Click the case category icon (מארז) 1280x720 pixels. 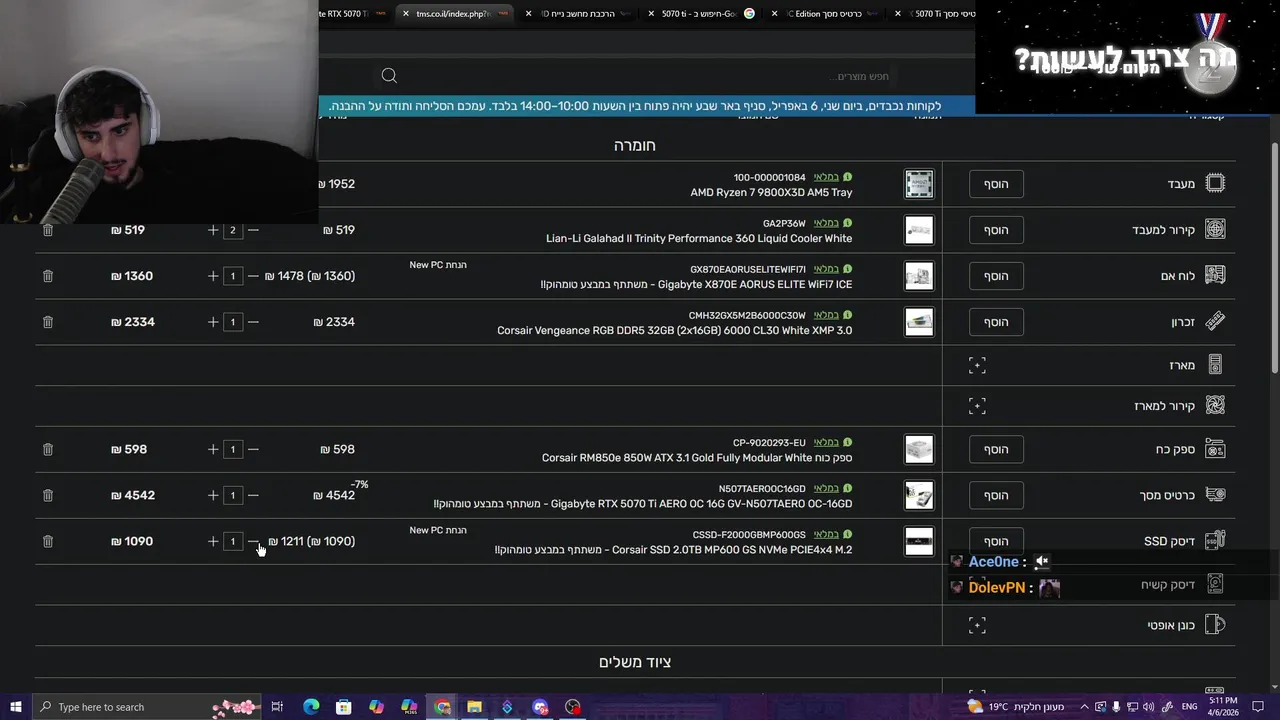tap(1215, 365)
